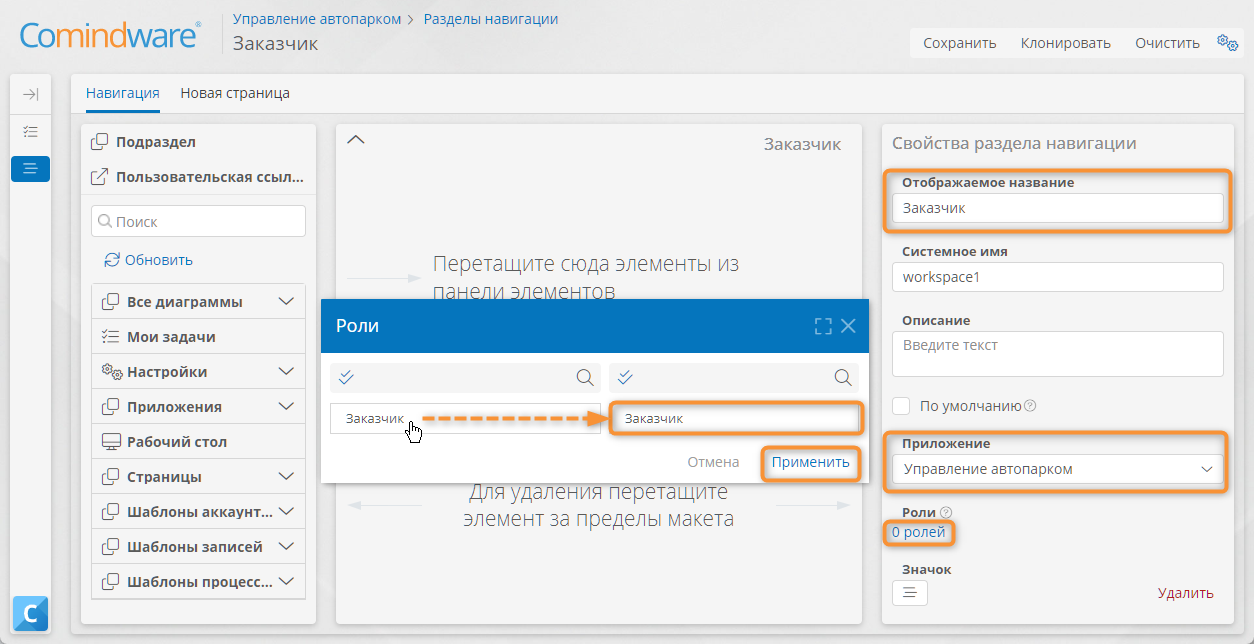Screen dimensions: 1254x644
Task: Select all roles in left list checkmark
Action: pos(347,377)
